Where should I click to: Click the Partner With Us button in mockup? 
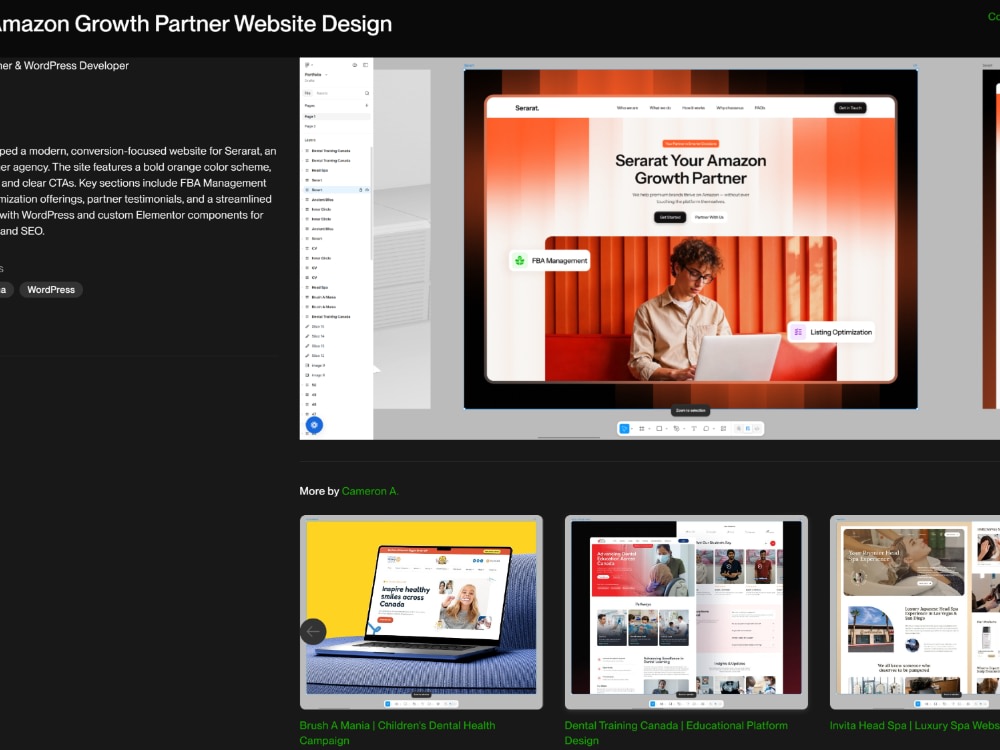709,217
